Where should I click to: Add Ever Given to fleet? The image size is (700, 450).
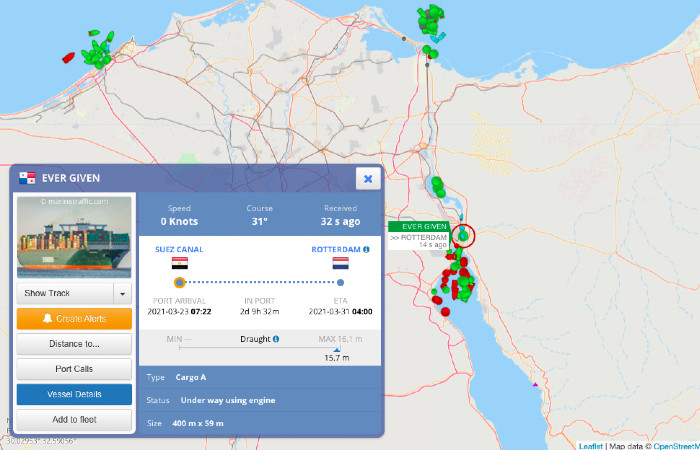(x=75, y=419)
